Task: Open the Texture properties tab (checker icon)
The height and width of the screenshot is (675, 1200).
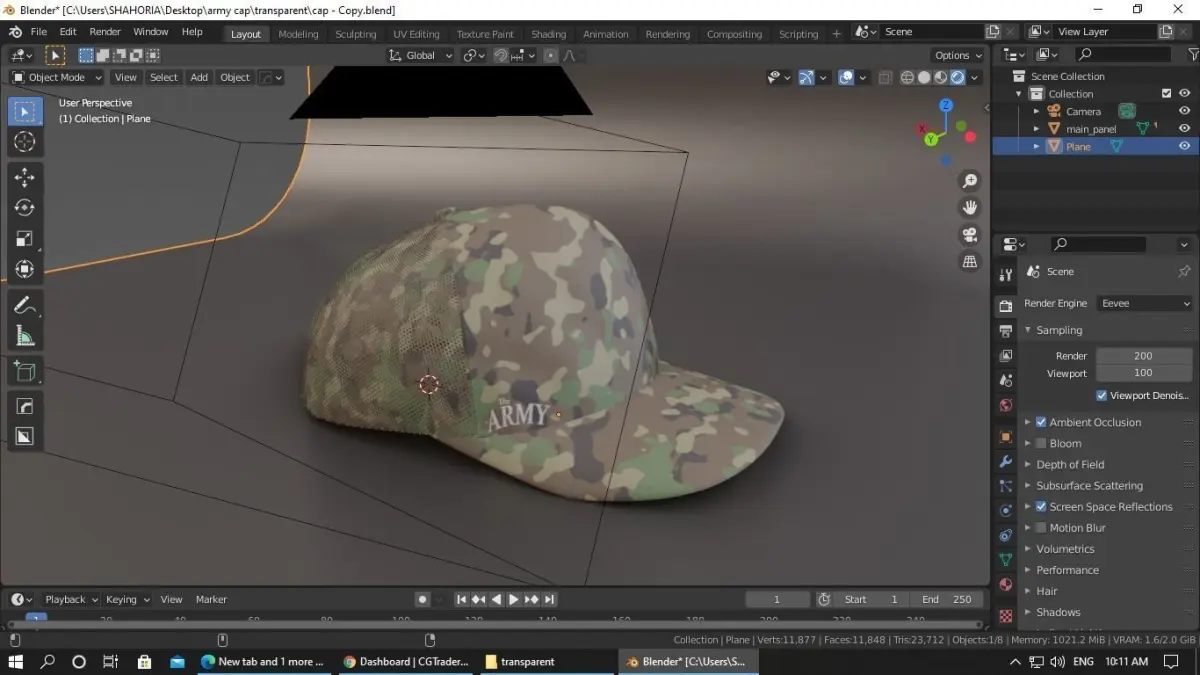Action: (1006, 615)
